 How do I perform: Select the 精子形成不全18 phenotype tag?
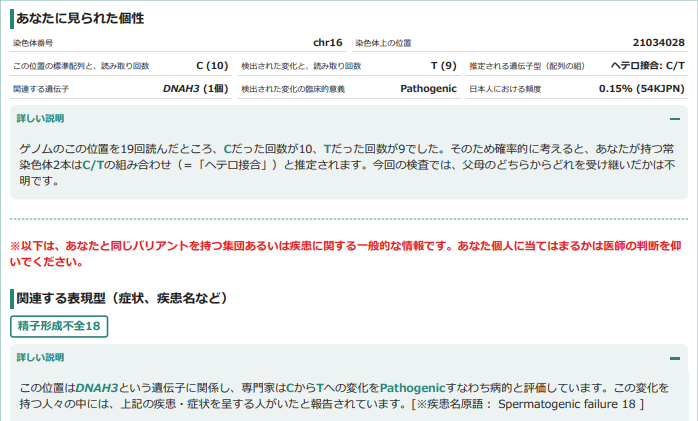(59, 326)
